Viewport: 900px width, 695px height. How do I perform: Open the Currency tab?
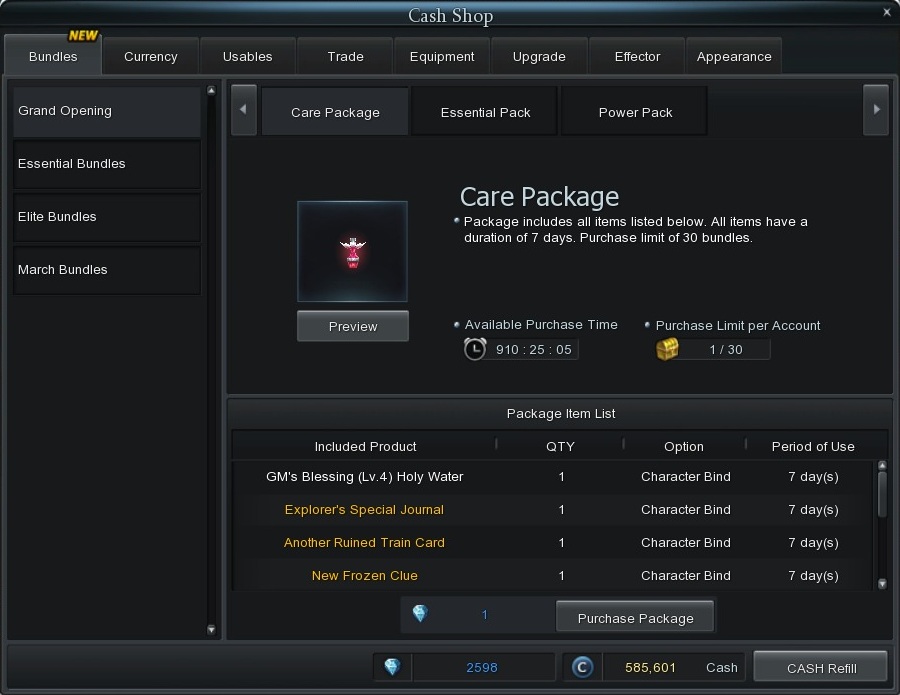[150, 57]
